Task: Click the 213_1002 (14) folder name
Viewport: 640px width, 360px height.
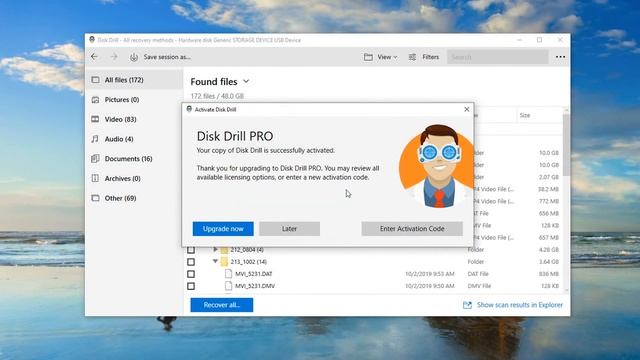Action: (x=249, y=262)
